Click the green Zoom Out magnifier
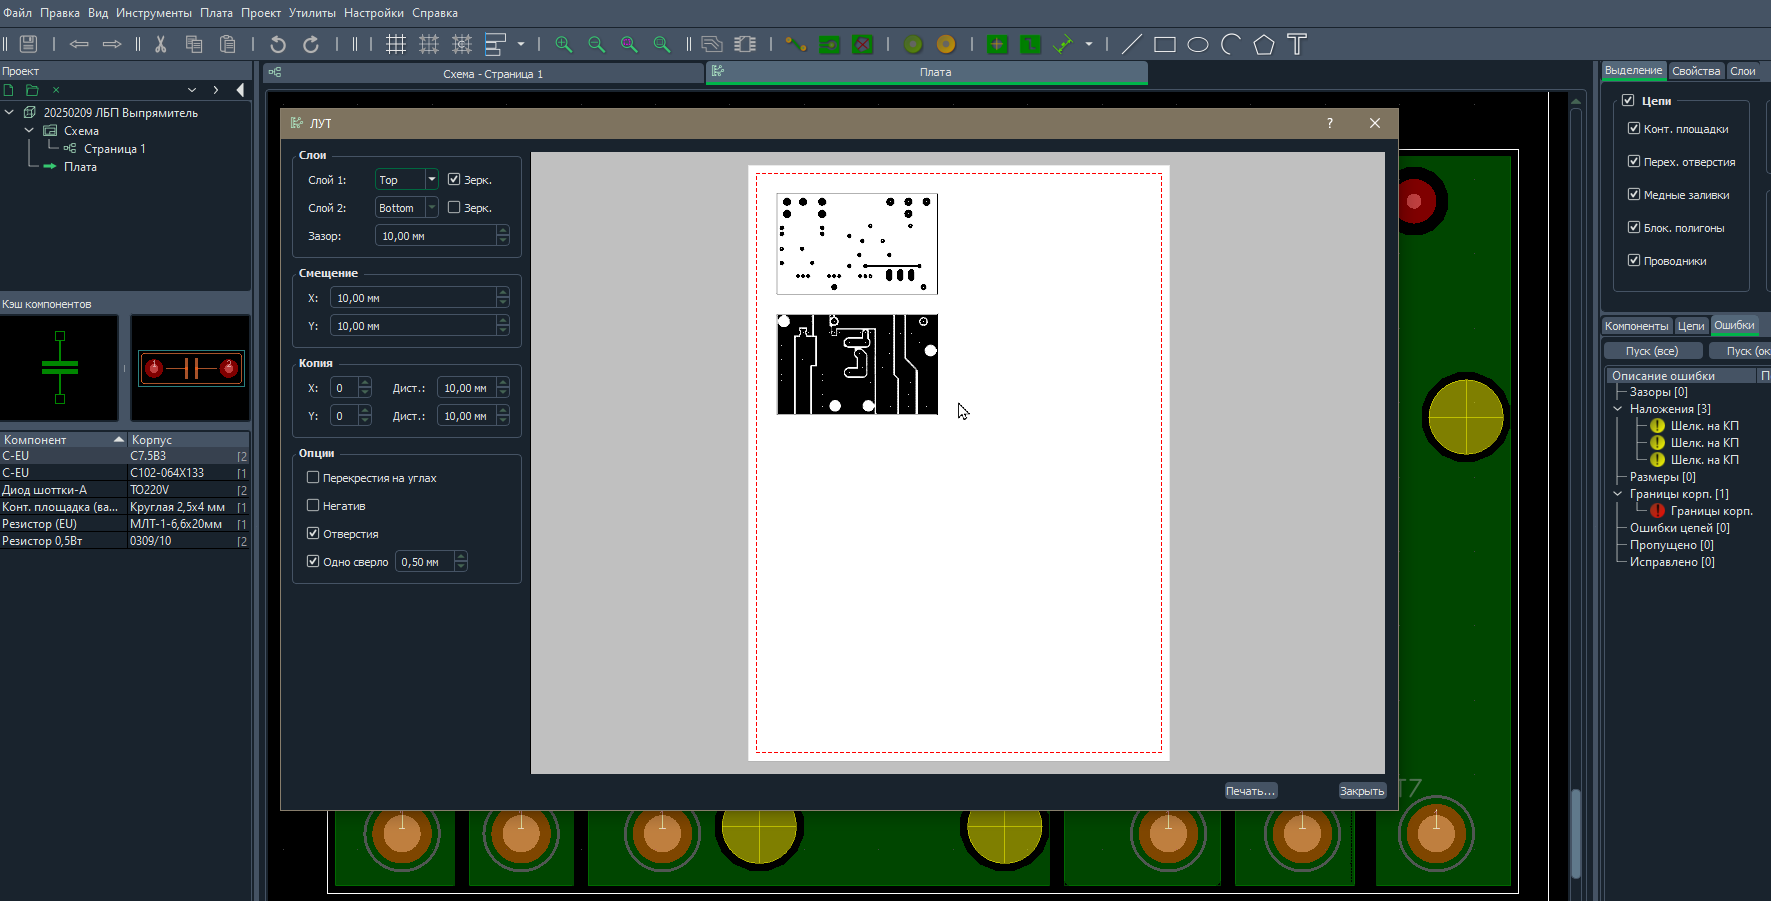The height and width of the screenshot is (901, 1771). click(x=597, y=44)
